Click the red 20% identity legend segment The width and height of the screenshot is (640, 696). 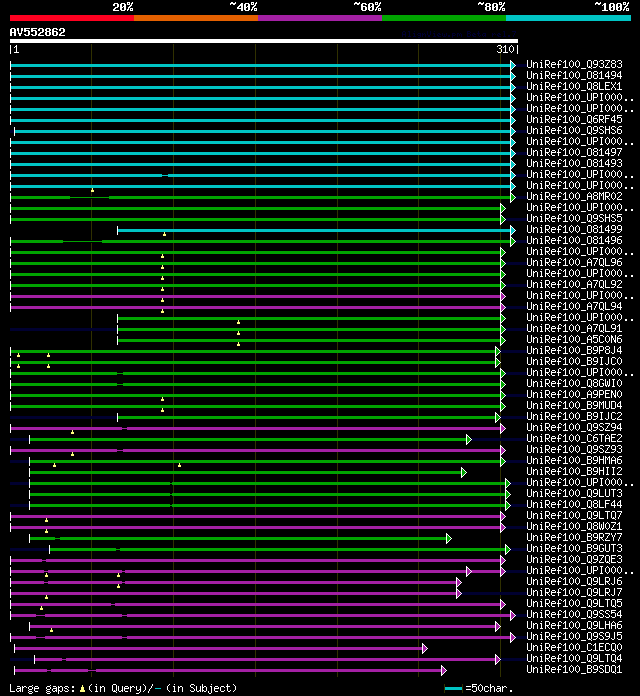pos(72,18)
